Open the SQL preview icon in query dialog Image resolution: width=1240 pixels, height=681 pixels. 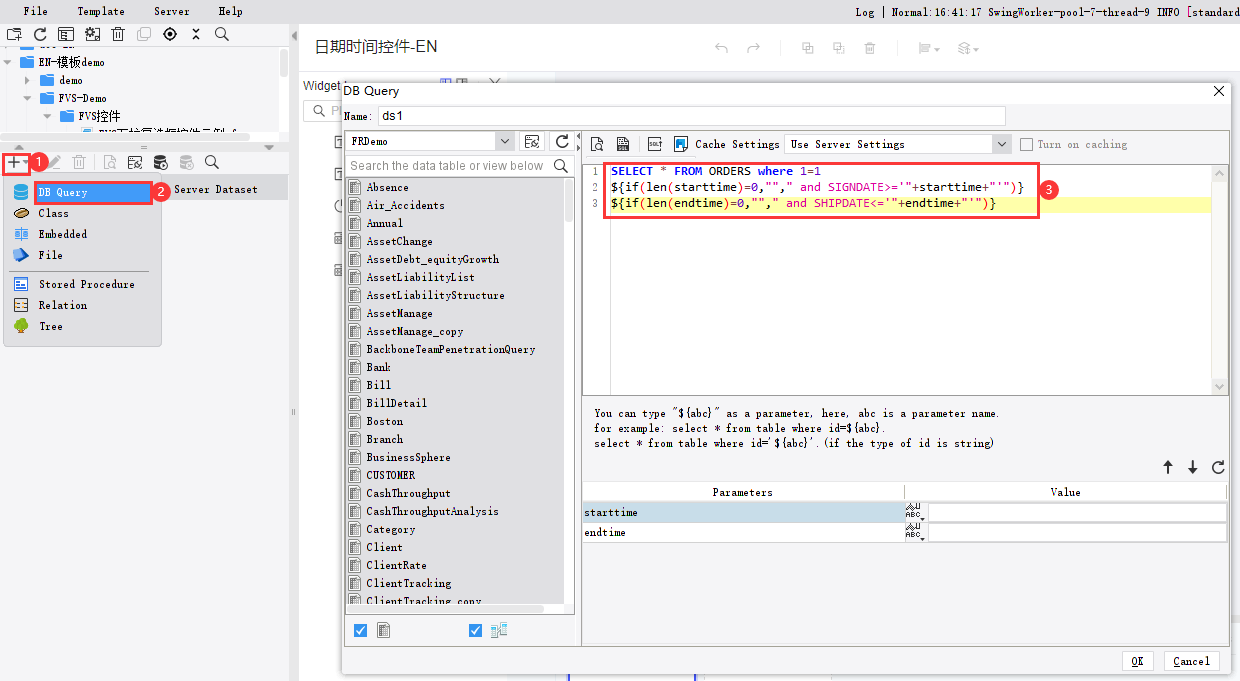pyautogui.click(x=597, y=143)
